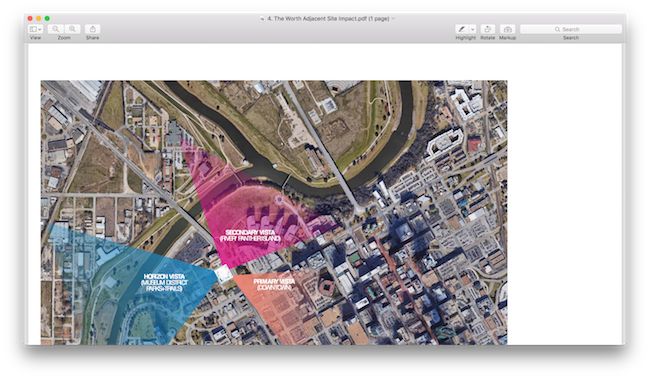Select the Highlight pen tool
This screenshot has width=650, height=379.
pyautogui.click(x=461, y=29)
